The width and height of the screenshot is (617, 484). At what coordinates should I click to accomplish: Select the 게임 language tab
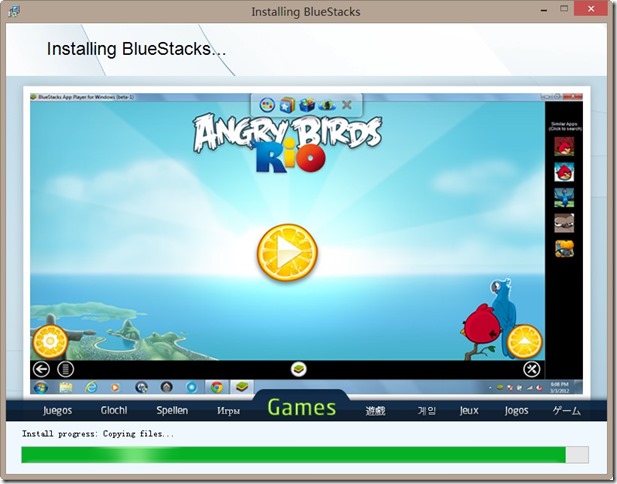click(427, 411)
